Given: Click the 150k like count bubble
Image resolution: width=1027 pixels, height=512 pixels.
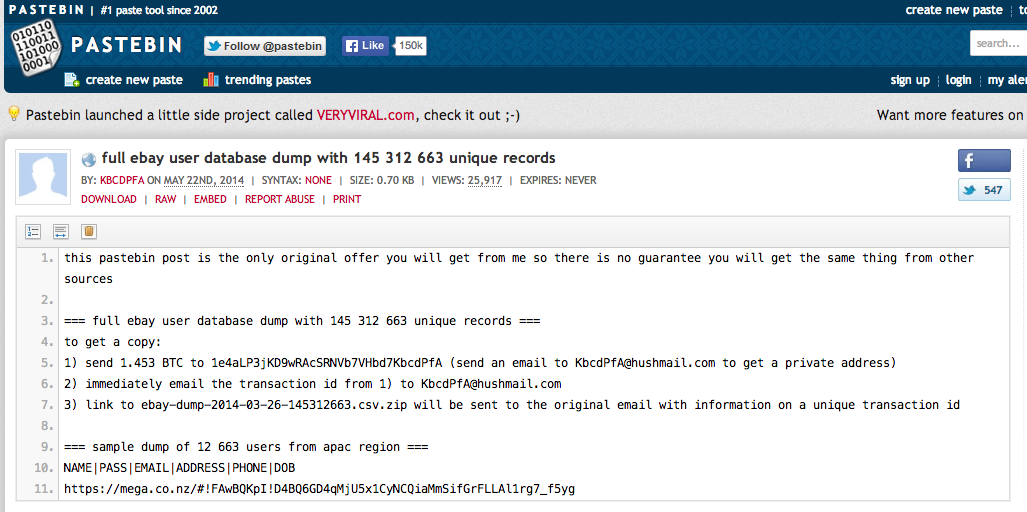Looking at the screenshot, I should click(411, 46).
